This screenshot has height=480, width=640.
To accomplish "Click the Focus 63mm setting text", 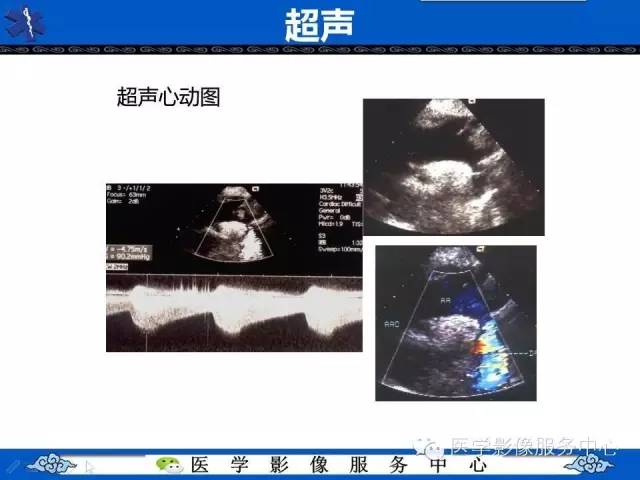I will pos(126,195).
